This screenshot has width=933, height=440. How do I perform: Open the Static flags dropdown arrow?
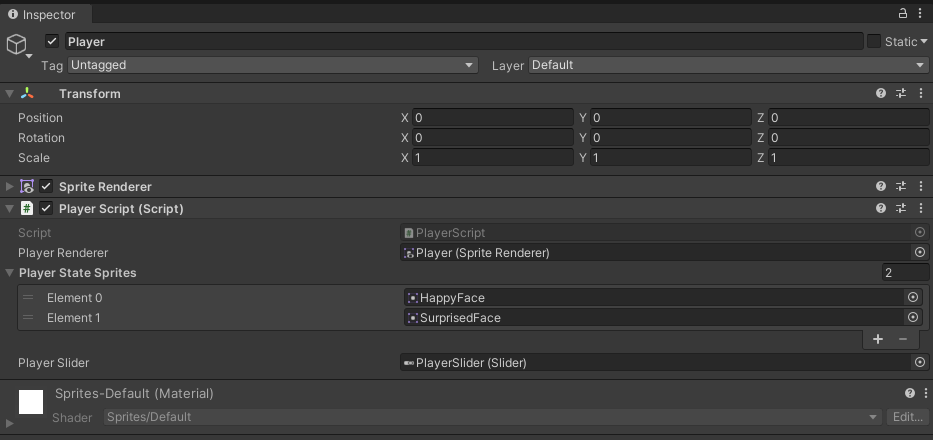pos(923,42)
